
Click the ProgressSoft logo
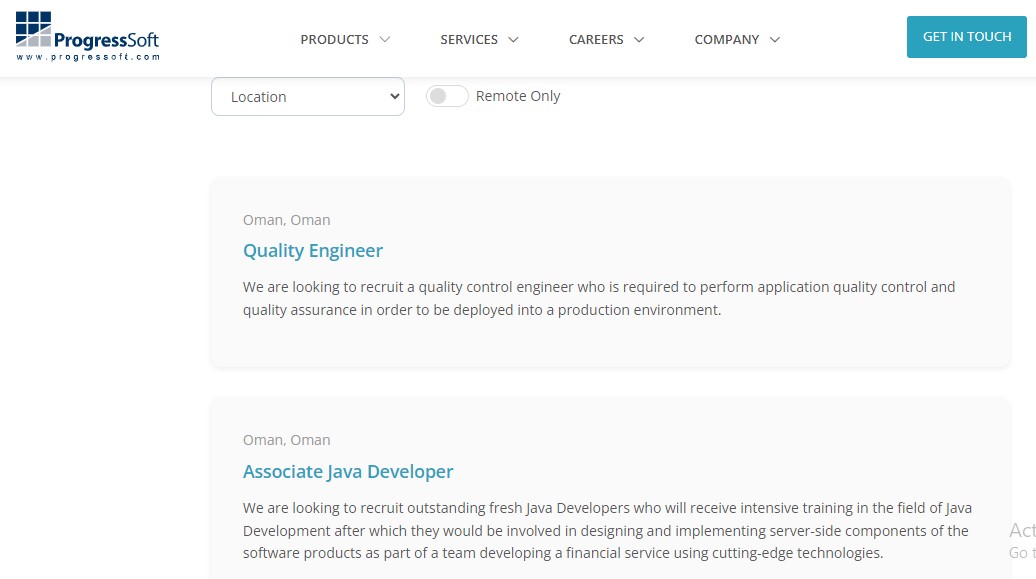pos(87,36)
